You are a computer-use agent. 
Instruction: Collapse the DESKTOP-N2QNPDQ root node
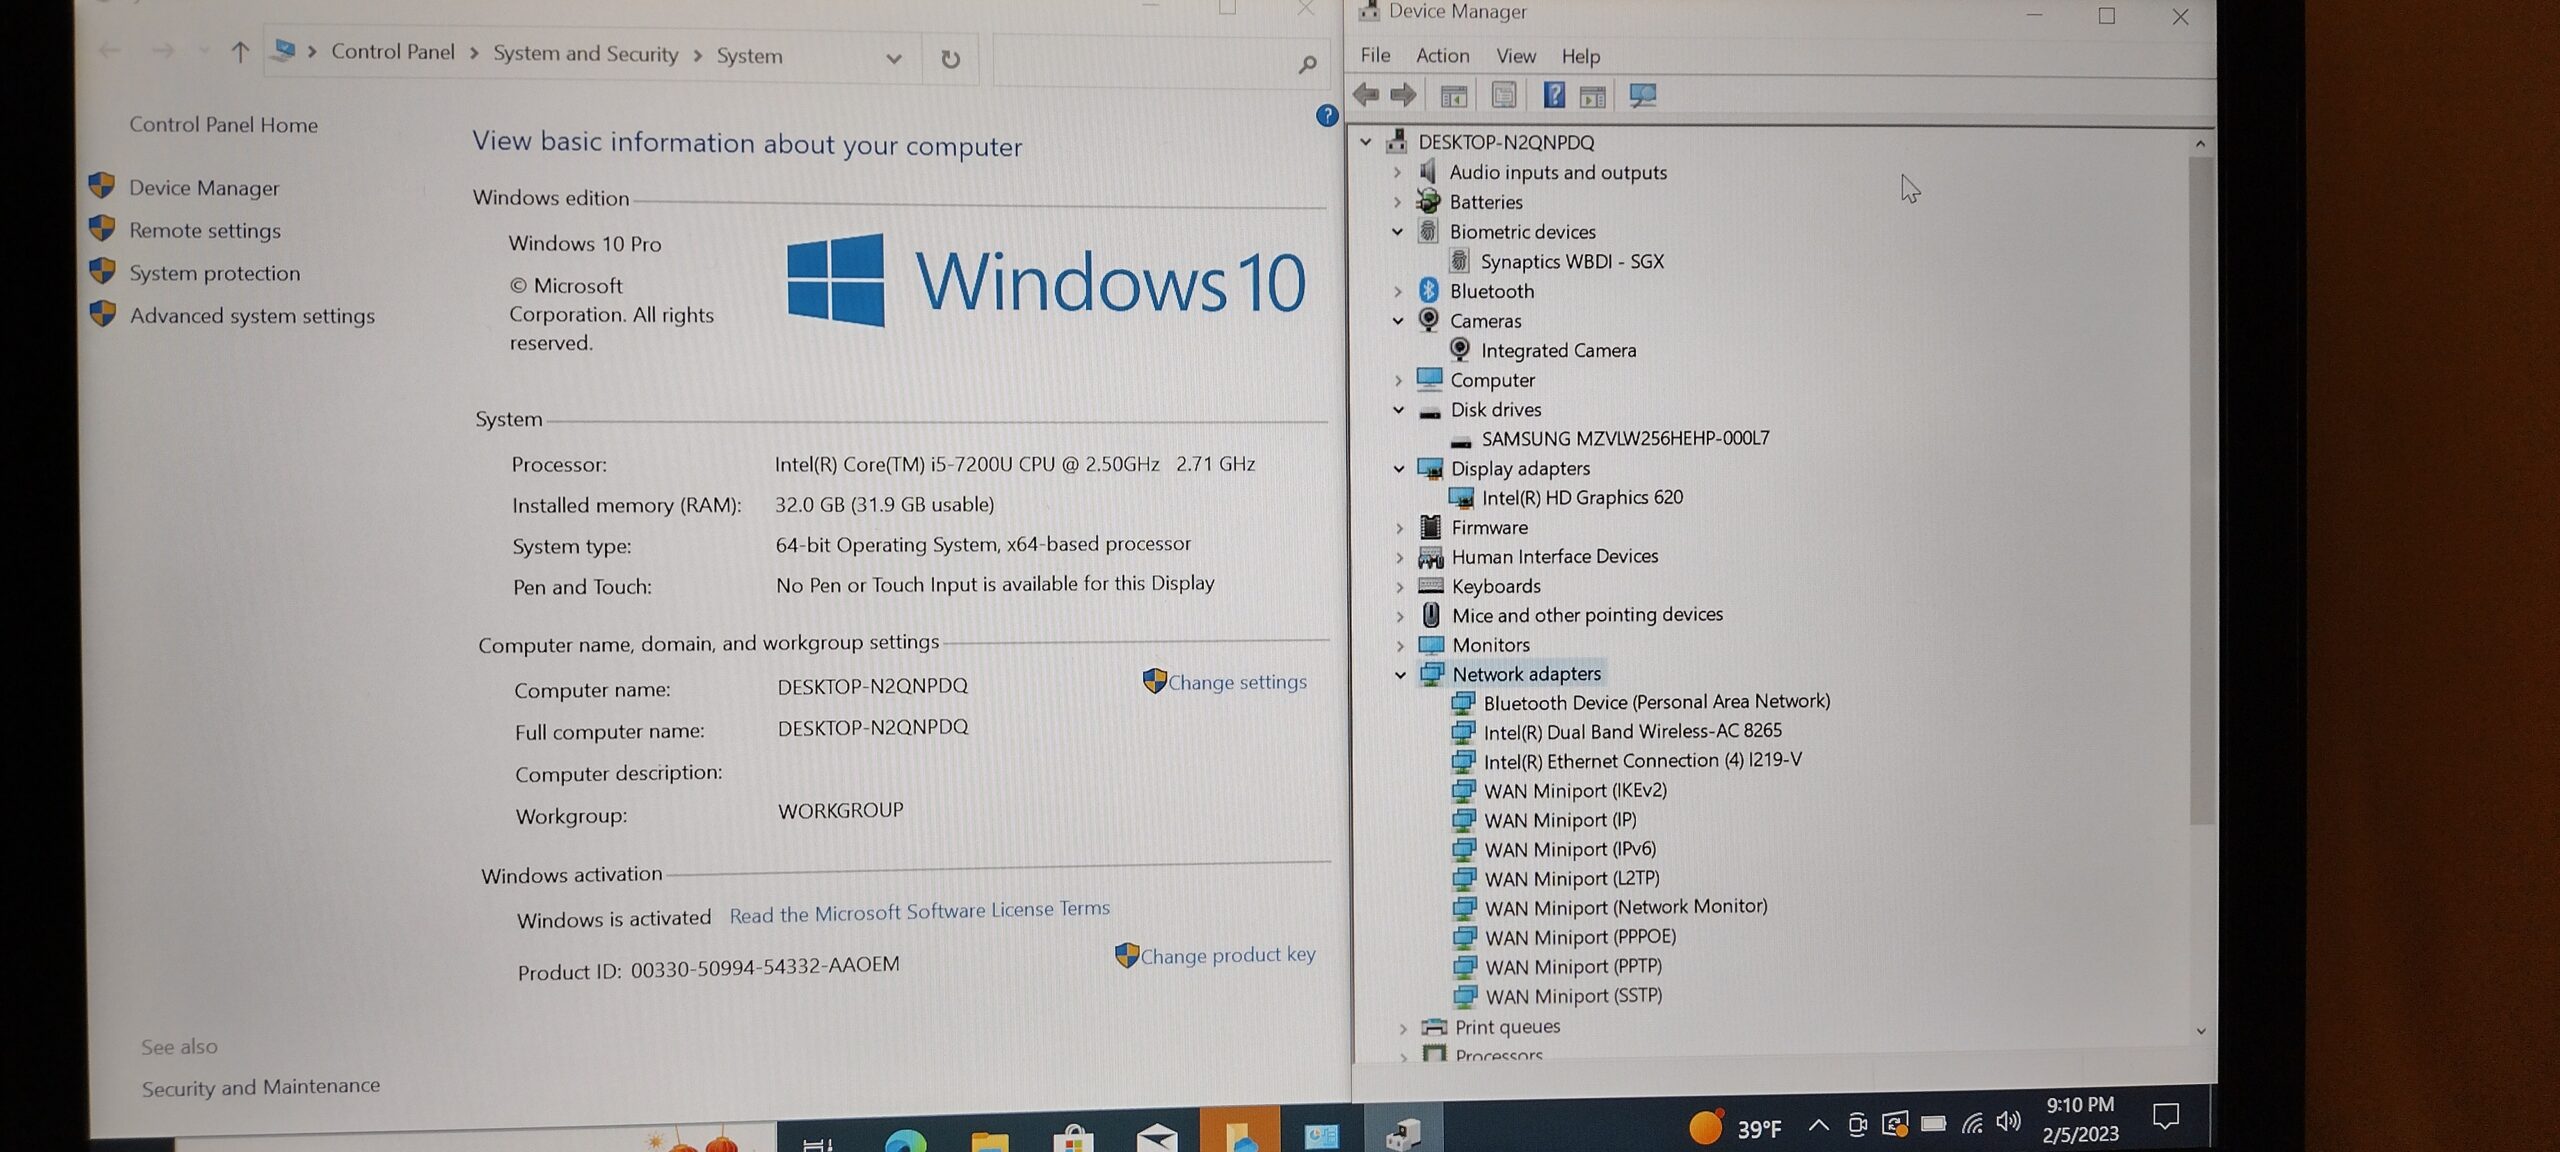1366,142
